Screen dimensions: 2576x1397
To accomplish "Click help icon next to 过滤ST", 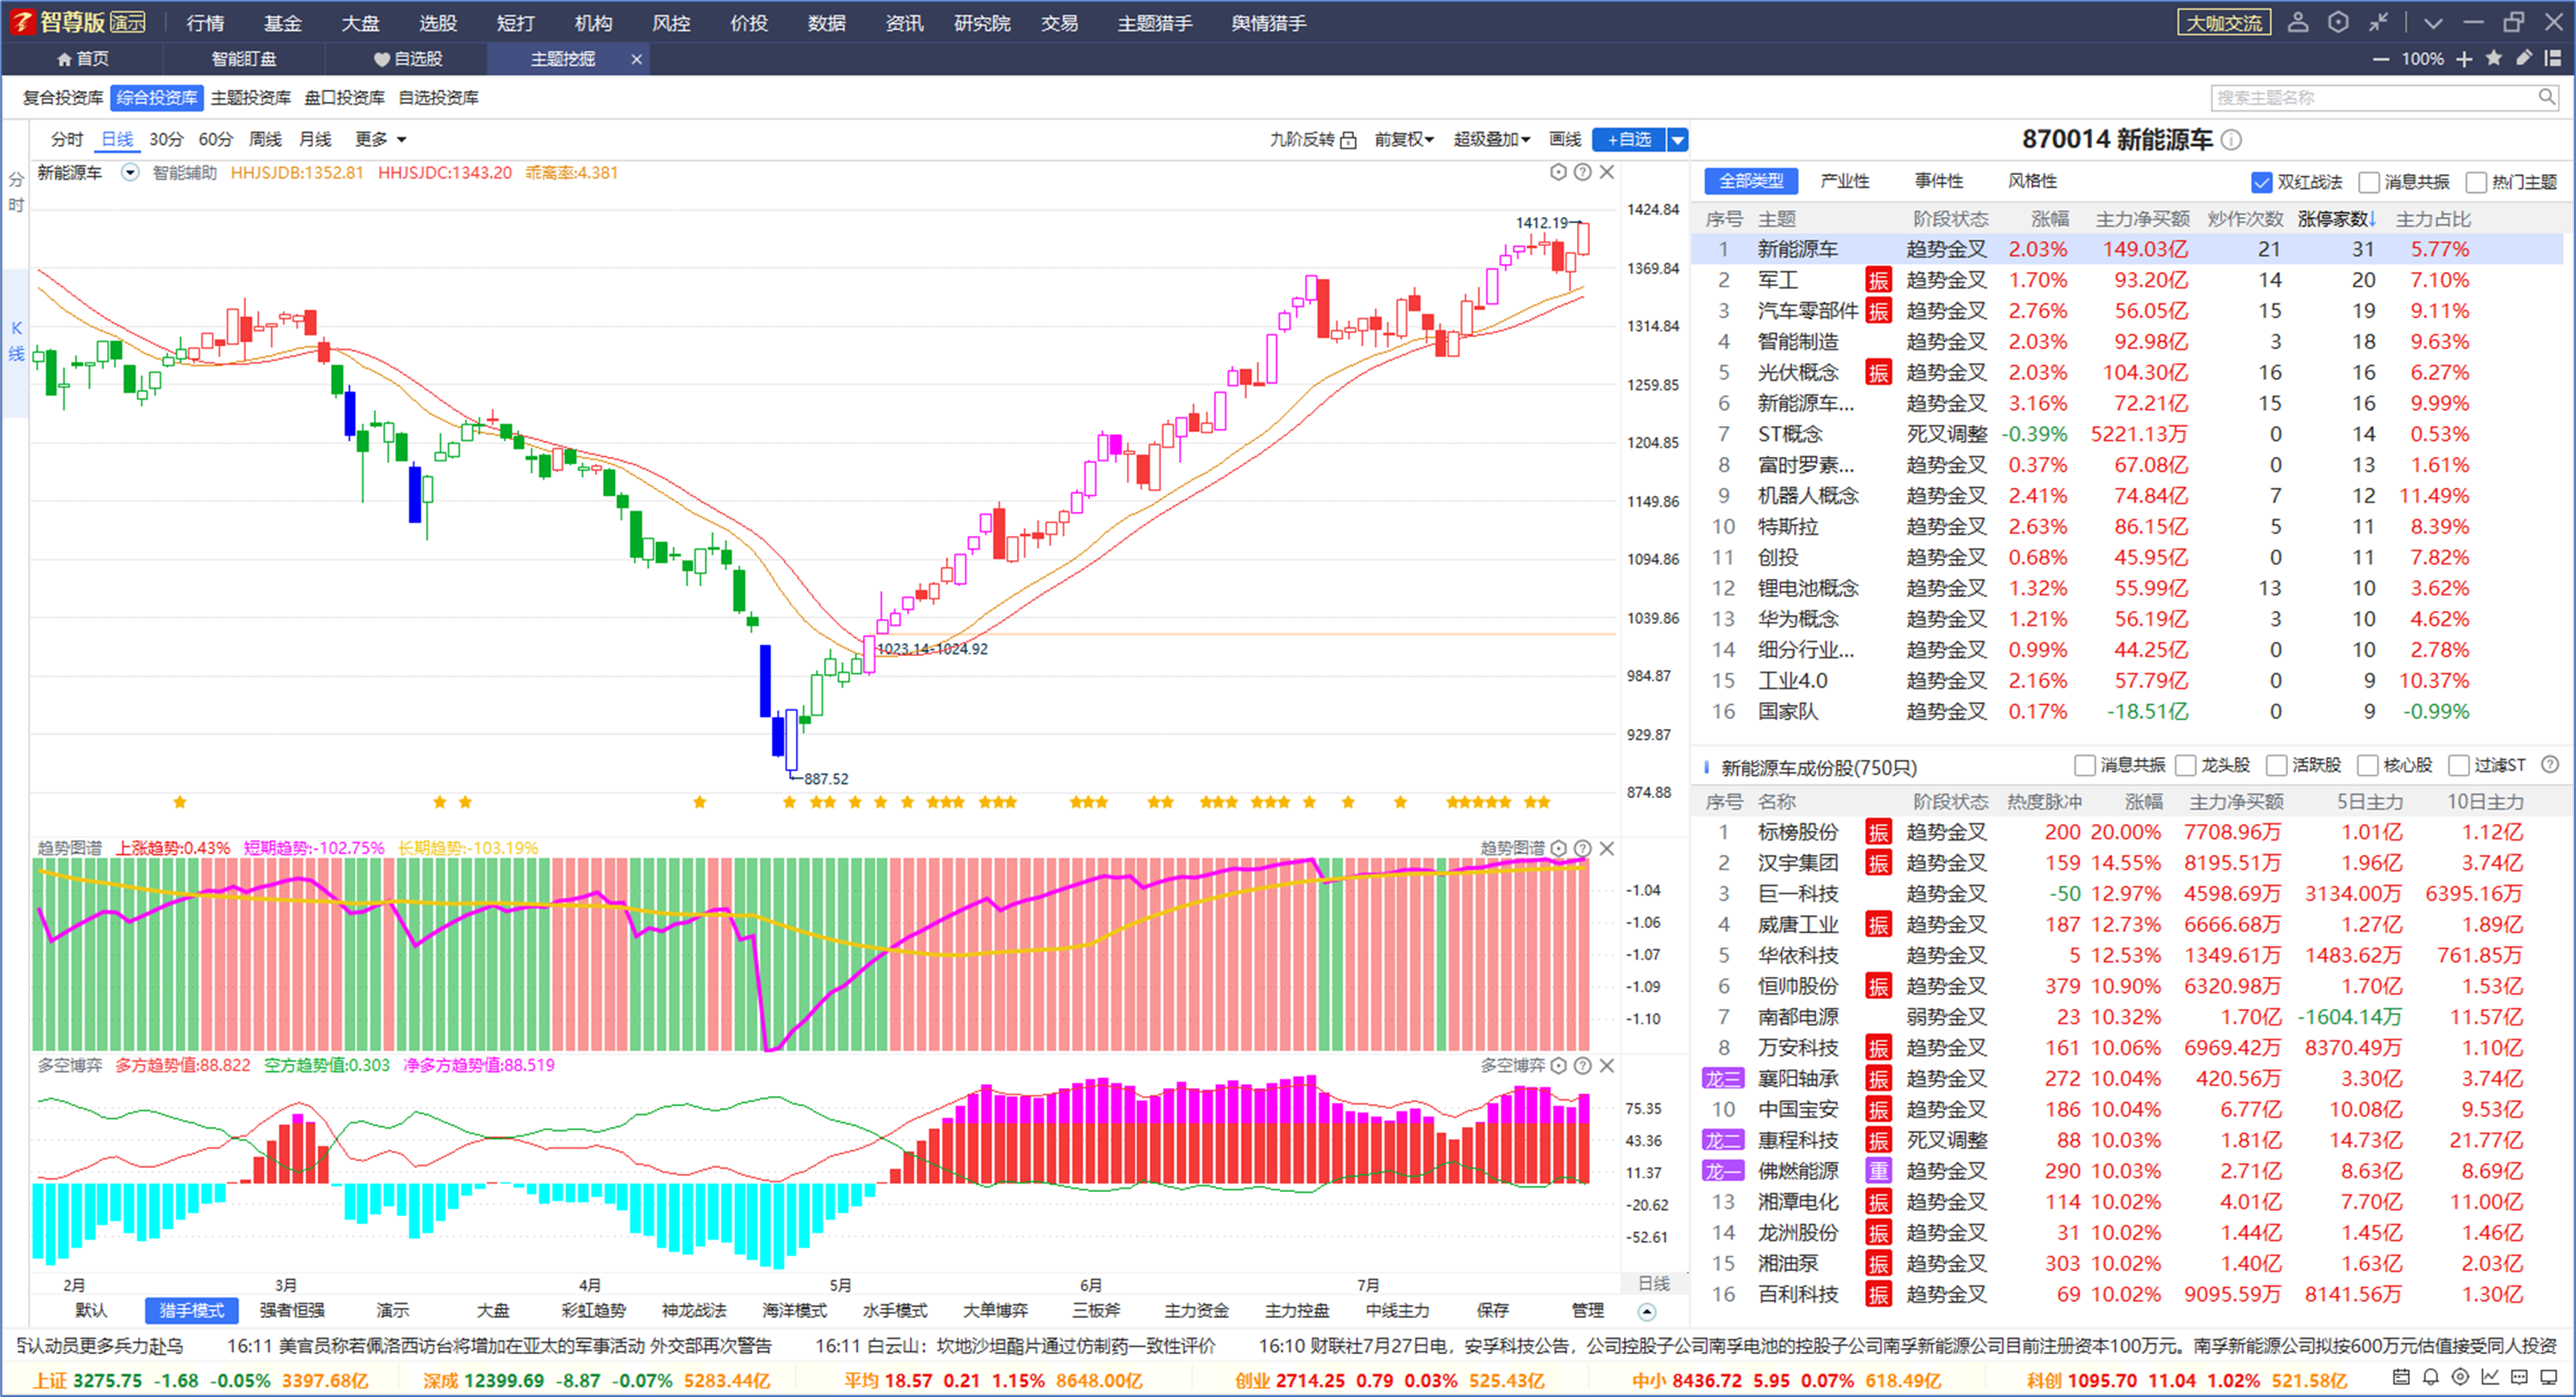I will coord(2550,765).
